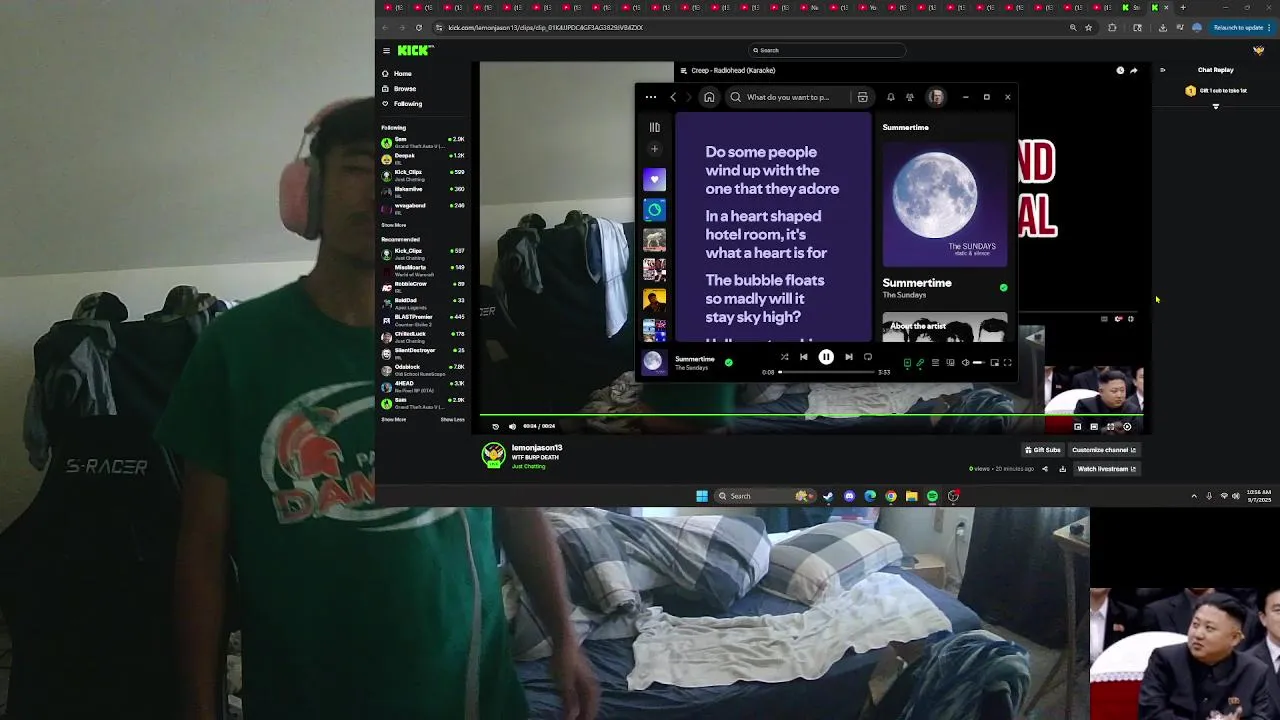This screenshot has width=1280, height=720.
Task: Open wvagabond channel in Following list
Action: click(x=423, y=207)
